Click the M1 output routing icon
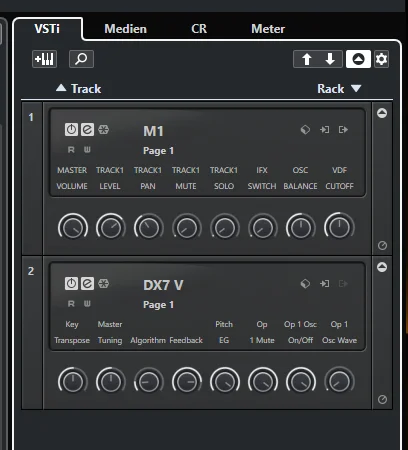The width and height of the screenshot is (408, 450). 343,129
